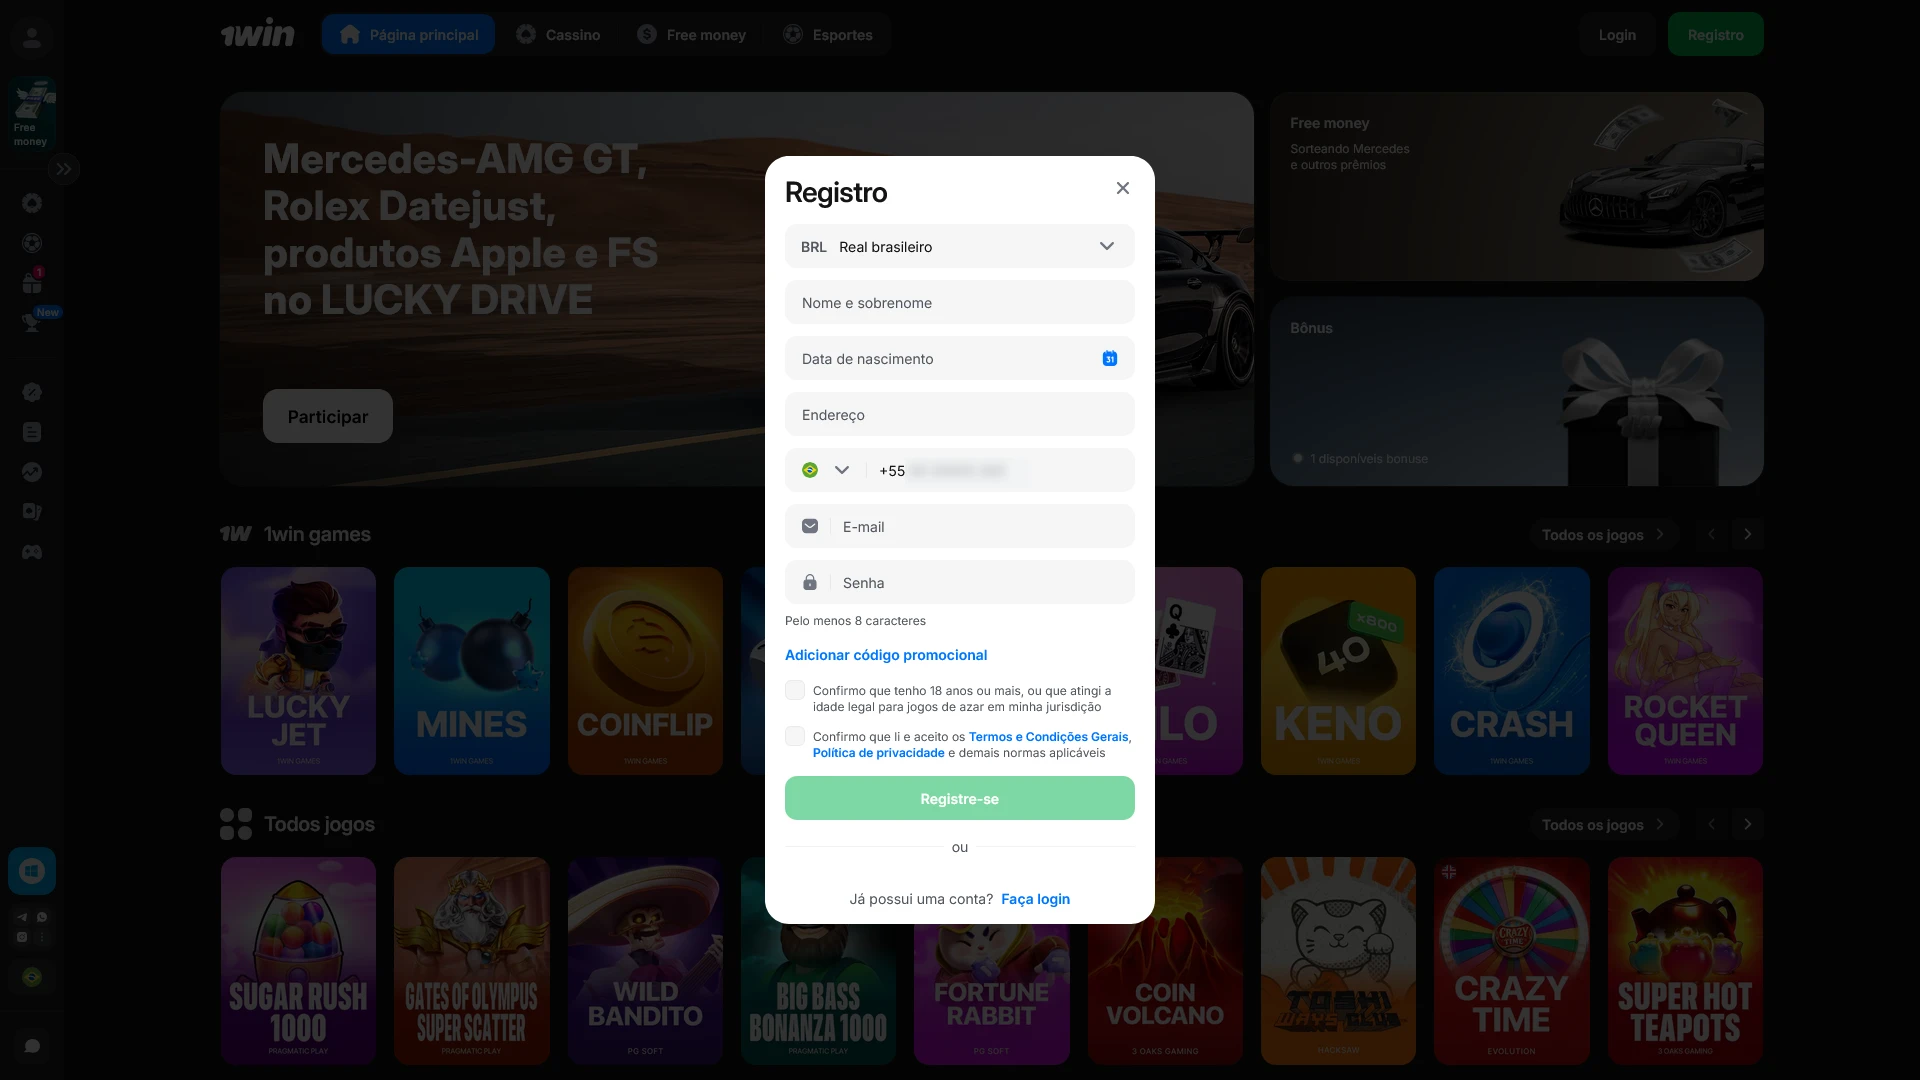Open the Esportes tab
This screenshot has width=1920, height=1080.
coord(828,35)
